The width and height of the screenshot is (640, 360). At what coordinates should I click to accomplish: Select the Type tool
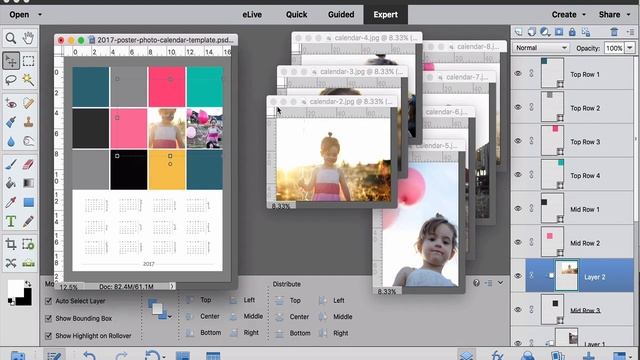pyautogui.click(x=11, y=222)
